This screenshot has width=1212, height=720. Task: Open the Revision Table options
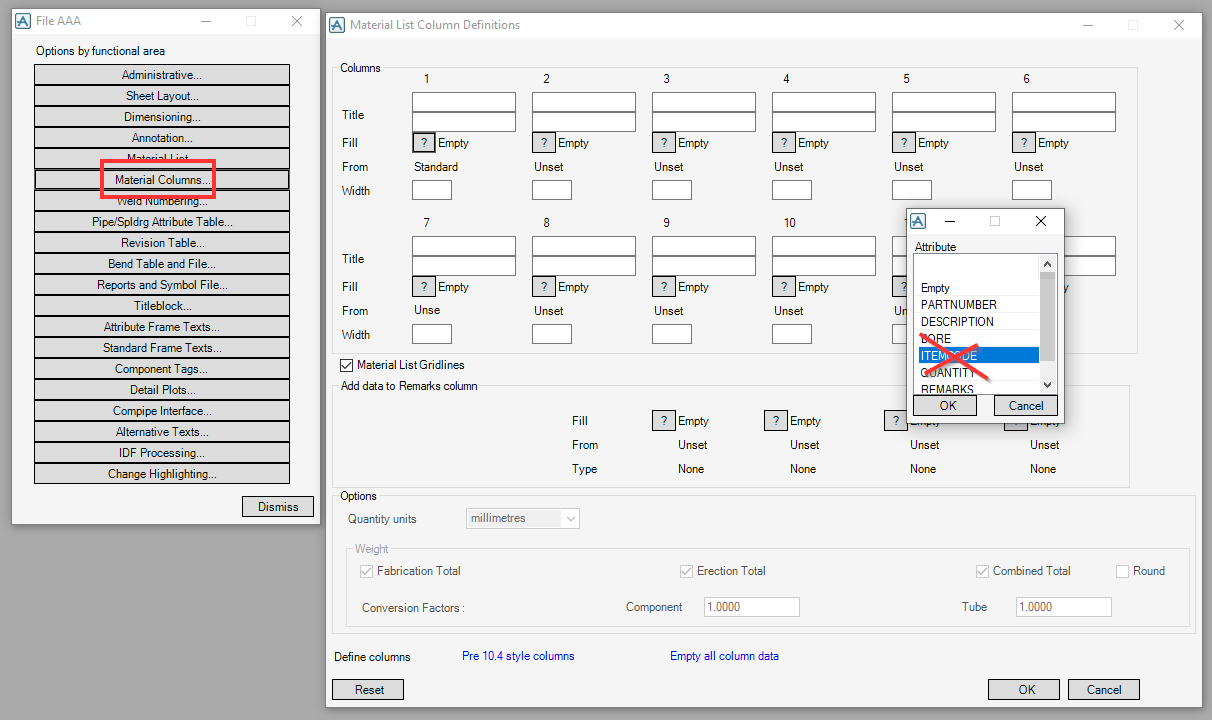pyautogui.click(x=162, y=243)
